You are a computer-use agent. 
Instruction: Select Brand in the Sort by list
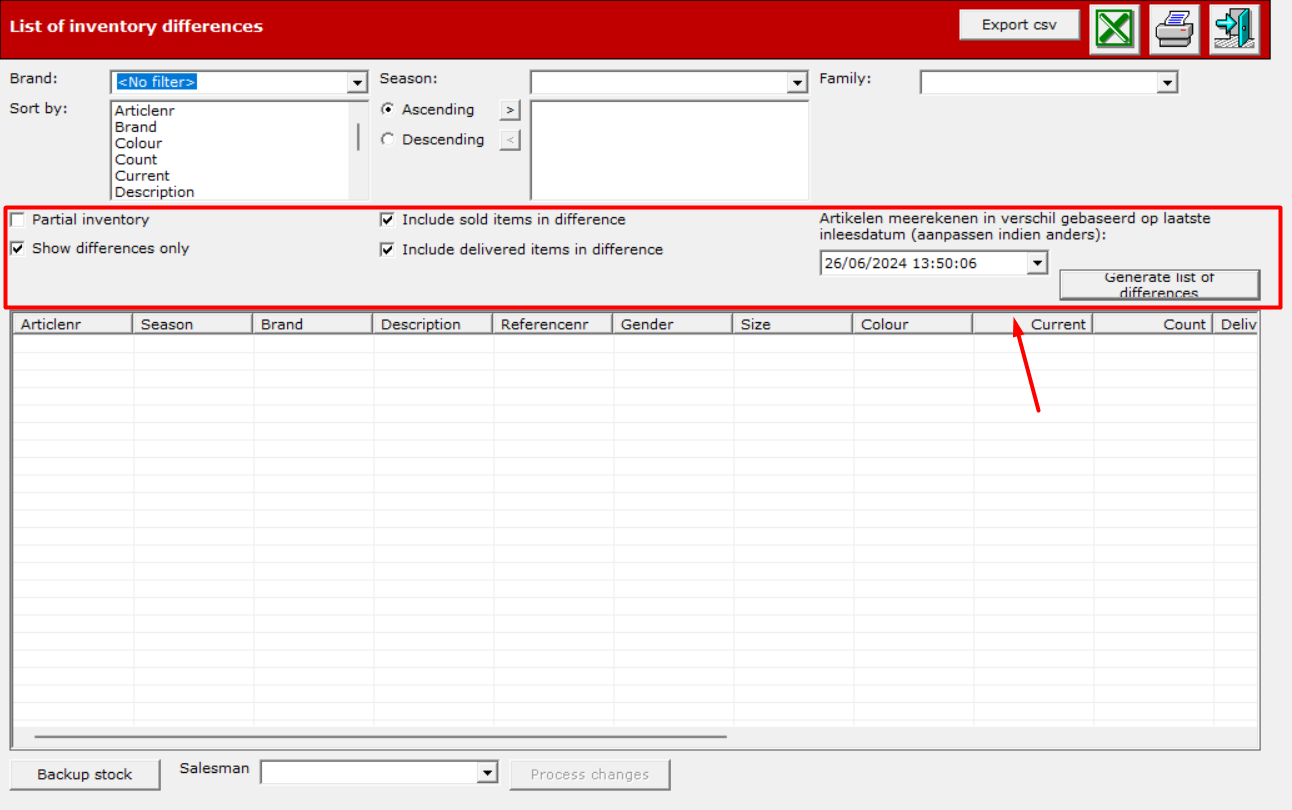point(136,127)
